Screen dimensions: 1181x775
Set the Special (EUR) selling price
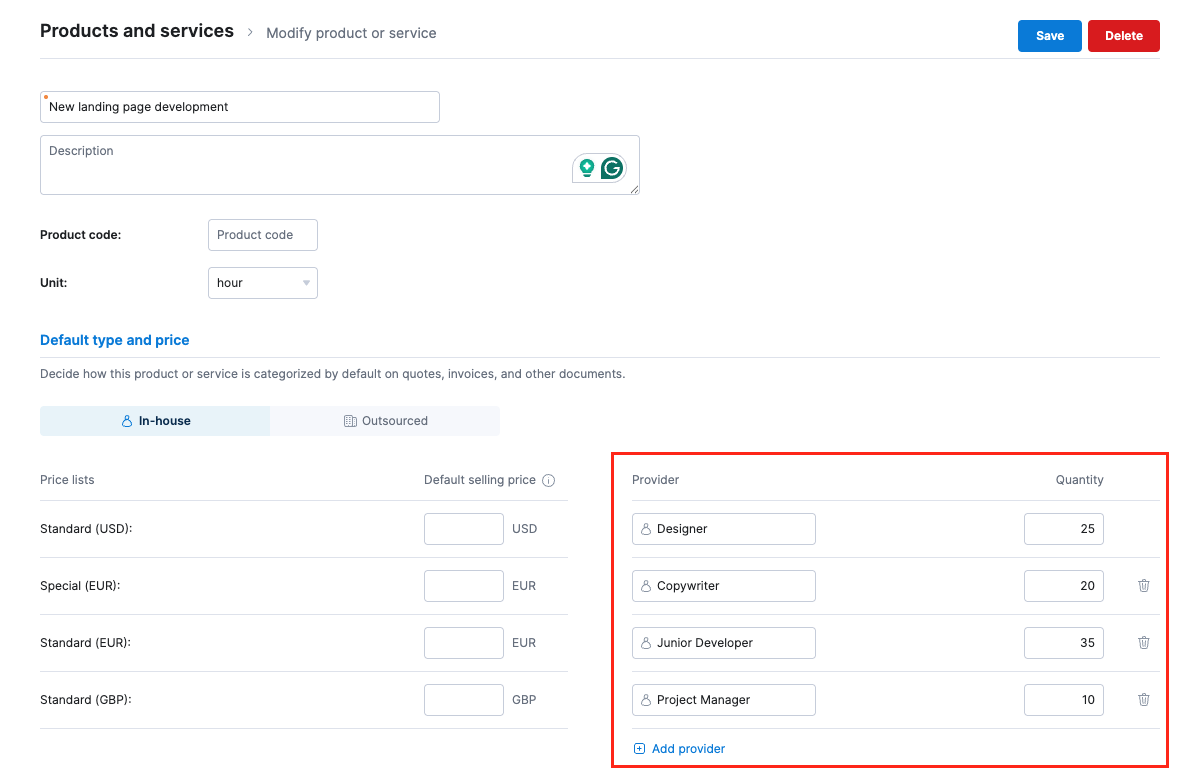pyautogui.click(x=463, y=586)
